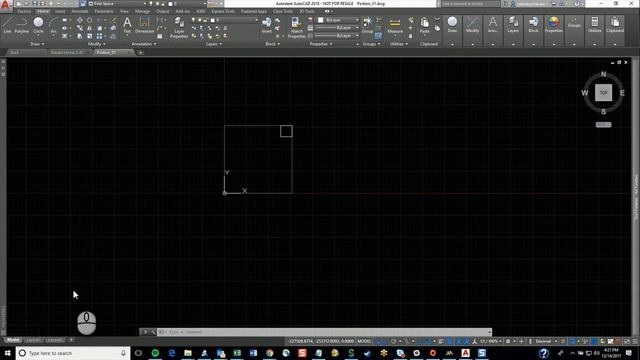Expand the Annotation panel flyout
Screen dimensions: 640x360
point(144,44)
